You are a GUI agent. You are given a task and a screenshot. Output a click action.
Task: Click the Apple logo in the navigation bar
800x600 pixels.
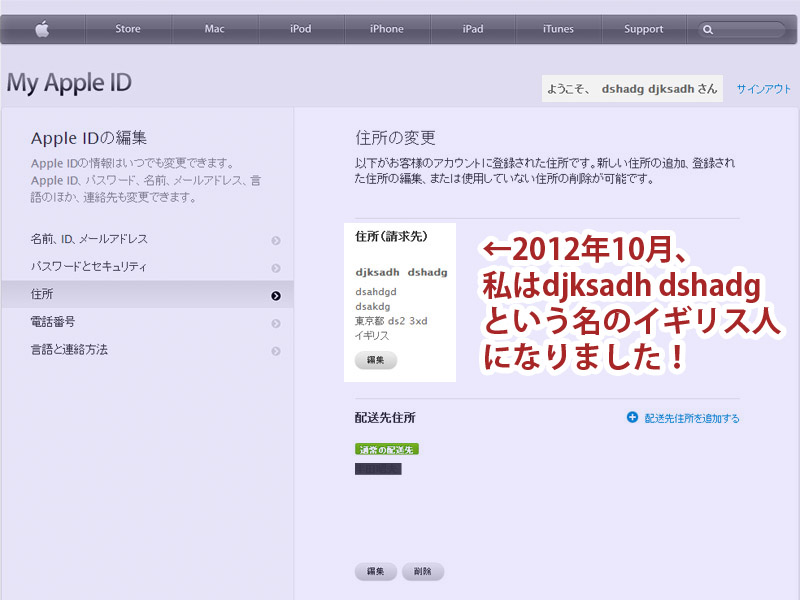coord(42,29)
